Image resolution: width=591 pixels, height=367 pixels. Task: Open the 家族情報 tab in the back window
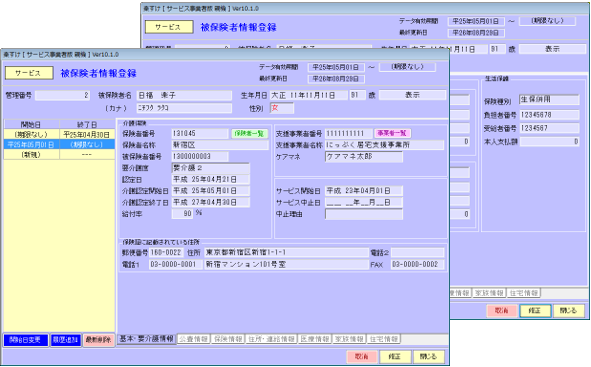489,293
